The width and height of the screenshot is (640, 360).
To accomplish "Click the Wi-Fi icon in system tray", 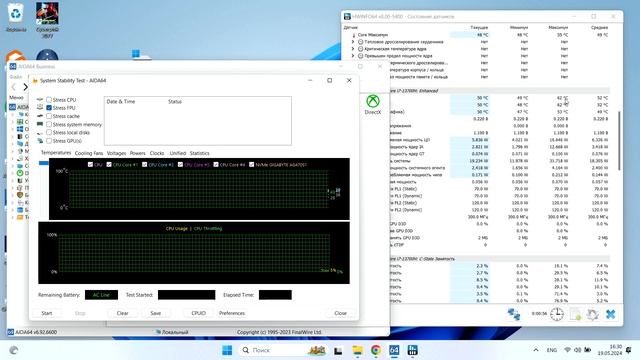I will (567, 350).
